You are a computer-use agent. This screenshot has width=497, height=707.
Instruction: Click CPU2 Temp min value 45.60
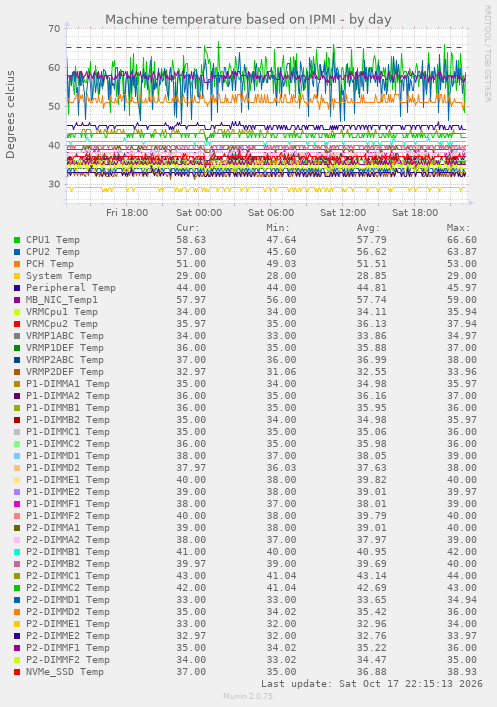click(281, 252)
